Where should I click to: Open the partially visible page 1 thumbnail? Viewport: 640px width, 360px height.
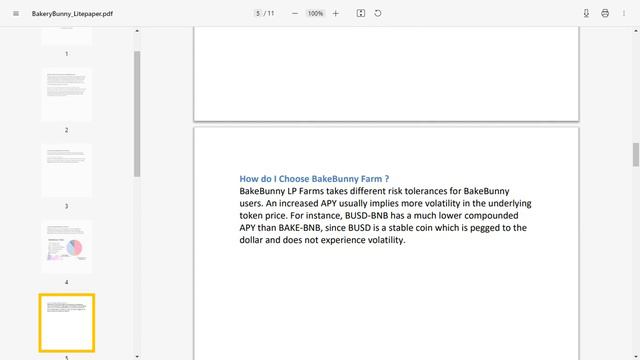coord(67,36)
